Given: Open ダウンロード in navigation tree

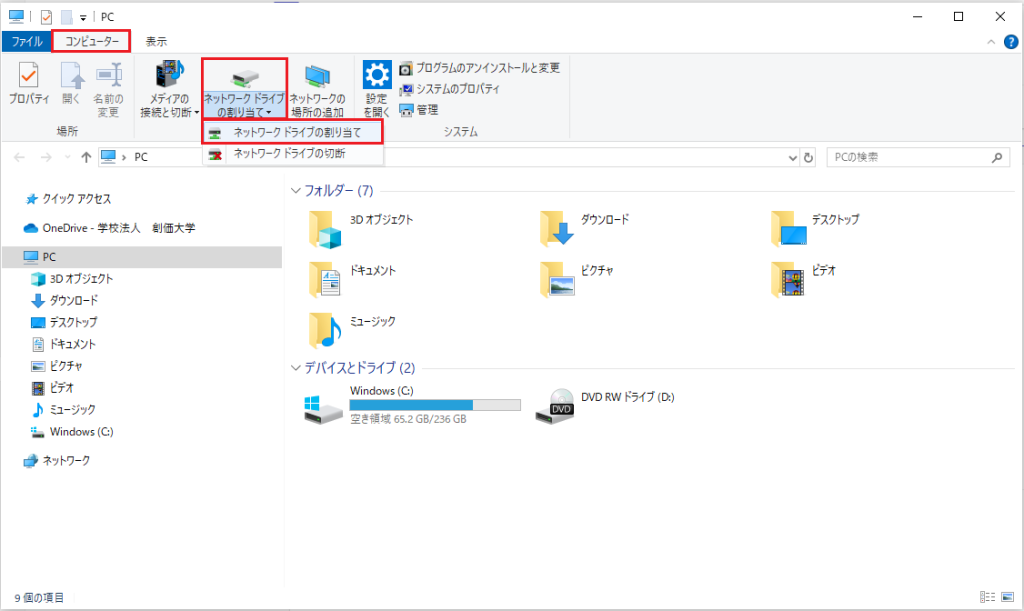Looking at the screenshot, I should pos(64,300).
